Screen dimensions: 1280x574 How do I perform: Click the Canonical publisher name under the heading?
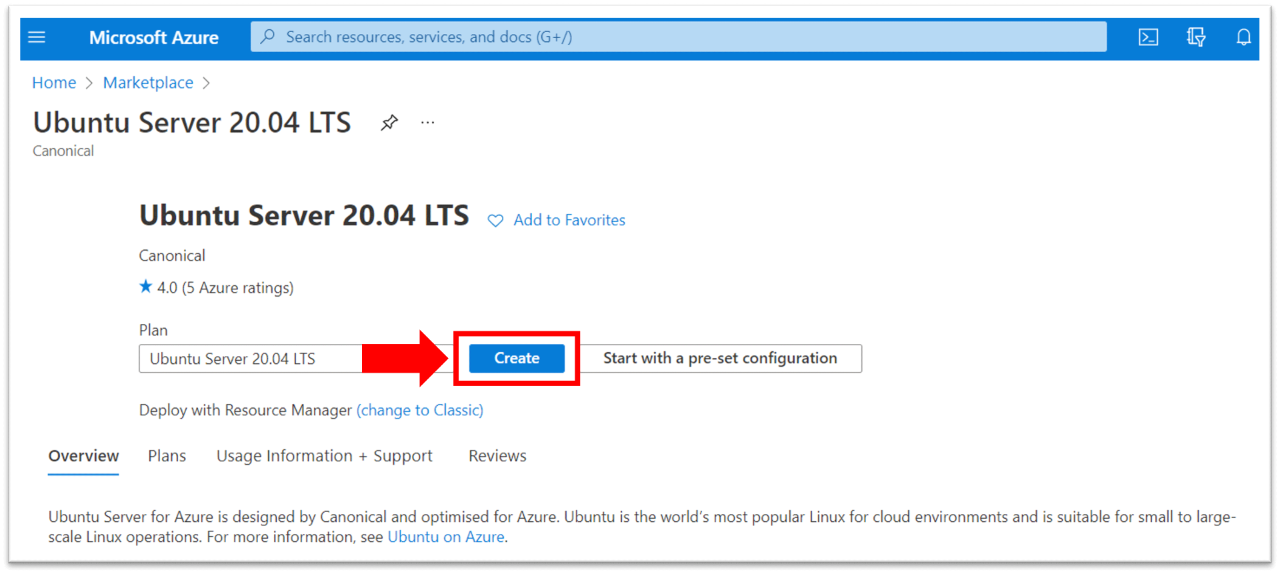(x=172, y=256)
